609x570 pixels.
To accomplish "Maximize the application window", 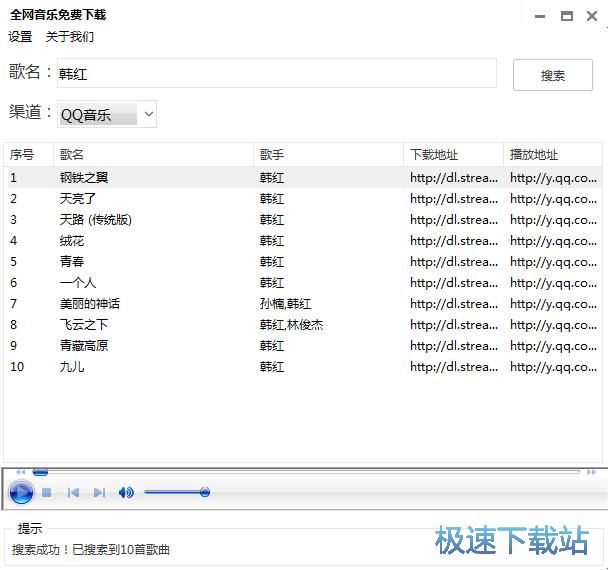I will [567, 16].
